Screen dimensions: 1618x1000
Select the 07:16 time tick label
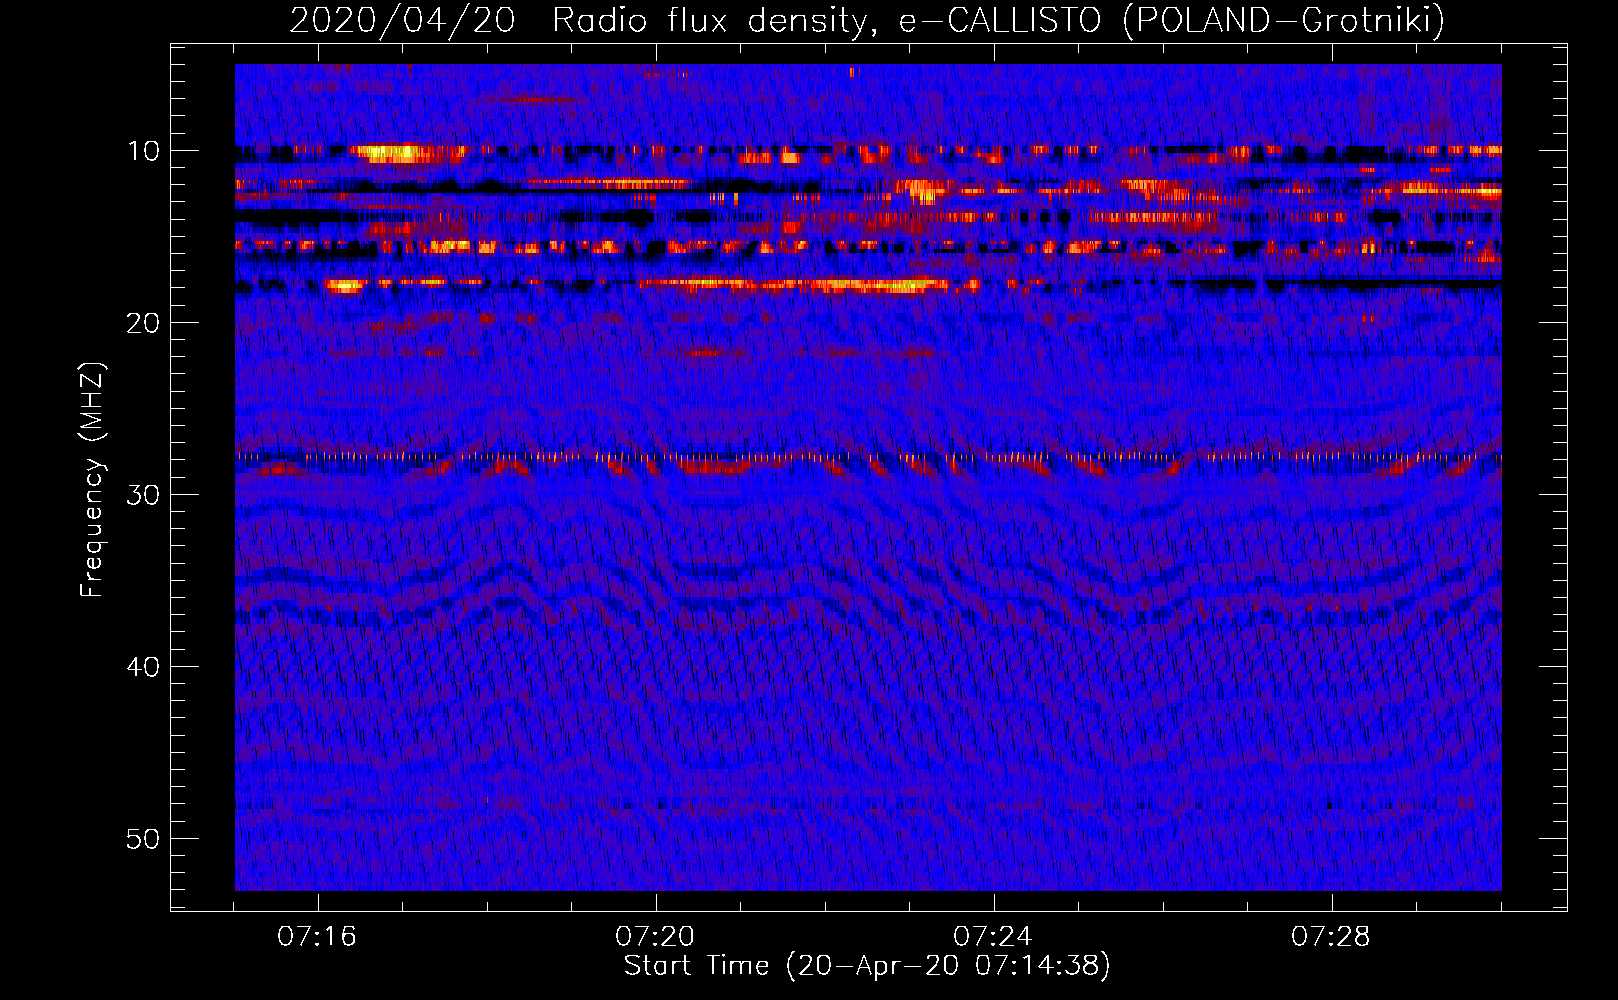pyautogui.click(x=317, y=937)
